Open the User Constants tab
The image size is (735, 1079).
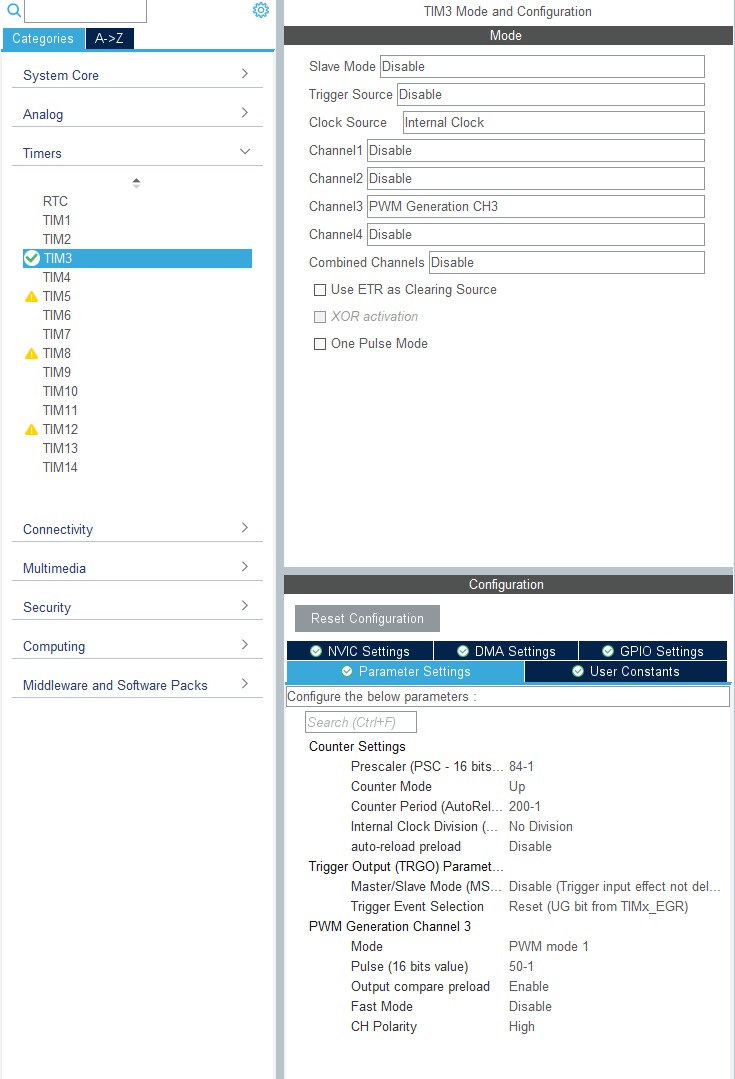pyautogui.click(x=626, y=672)
